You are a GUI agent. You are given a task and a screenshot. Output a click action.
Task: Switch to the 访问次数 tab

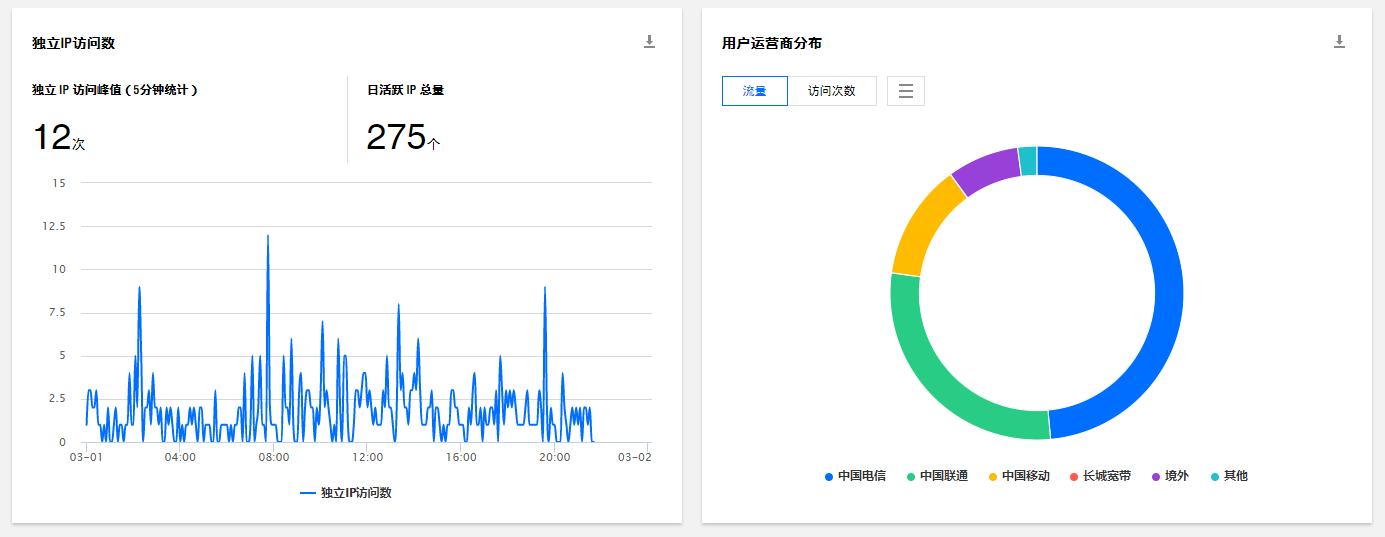coord(832,91)
